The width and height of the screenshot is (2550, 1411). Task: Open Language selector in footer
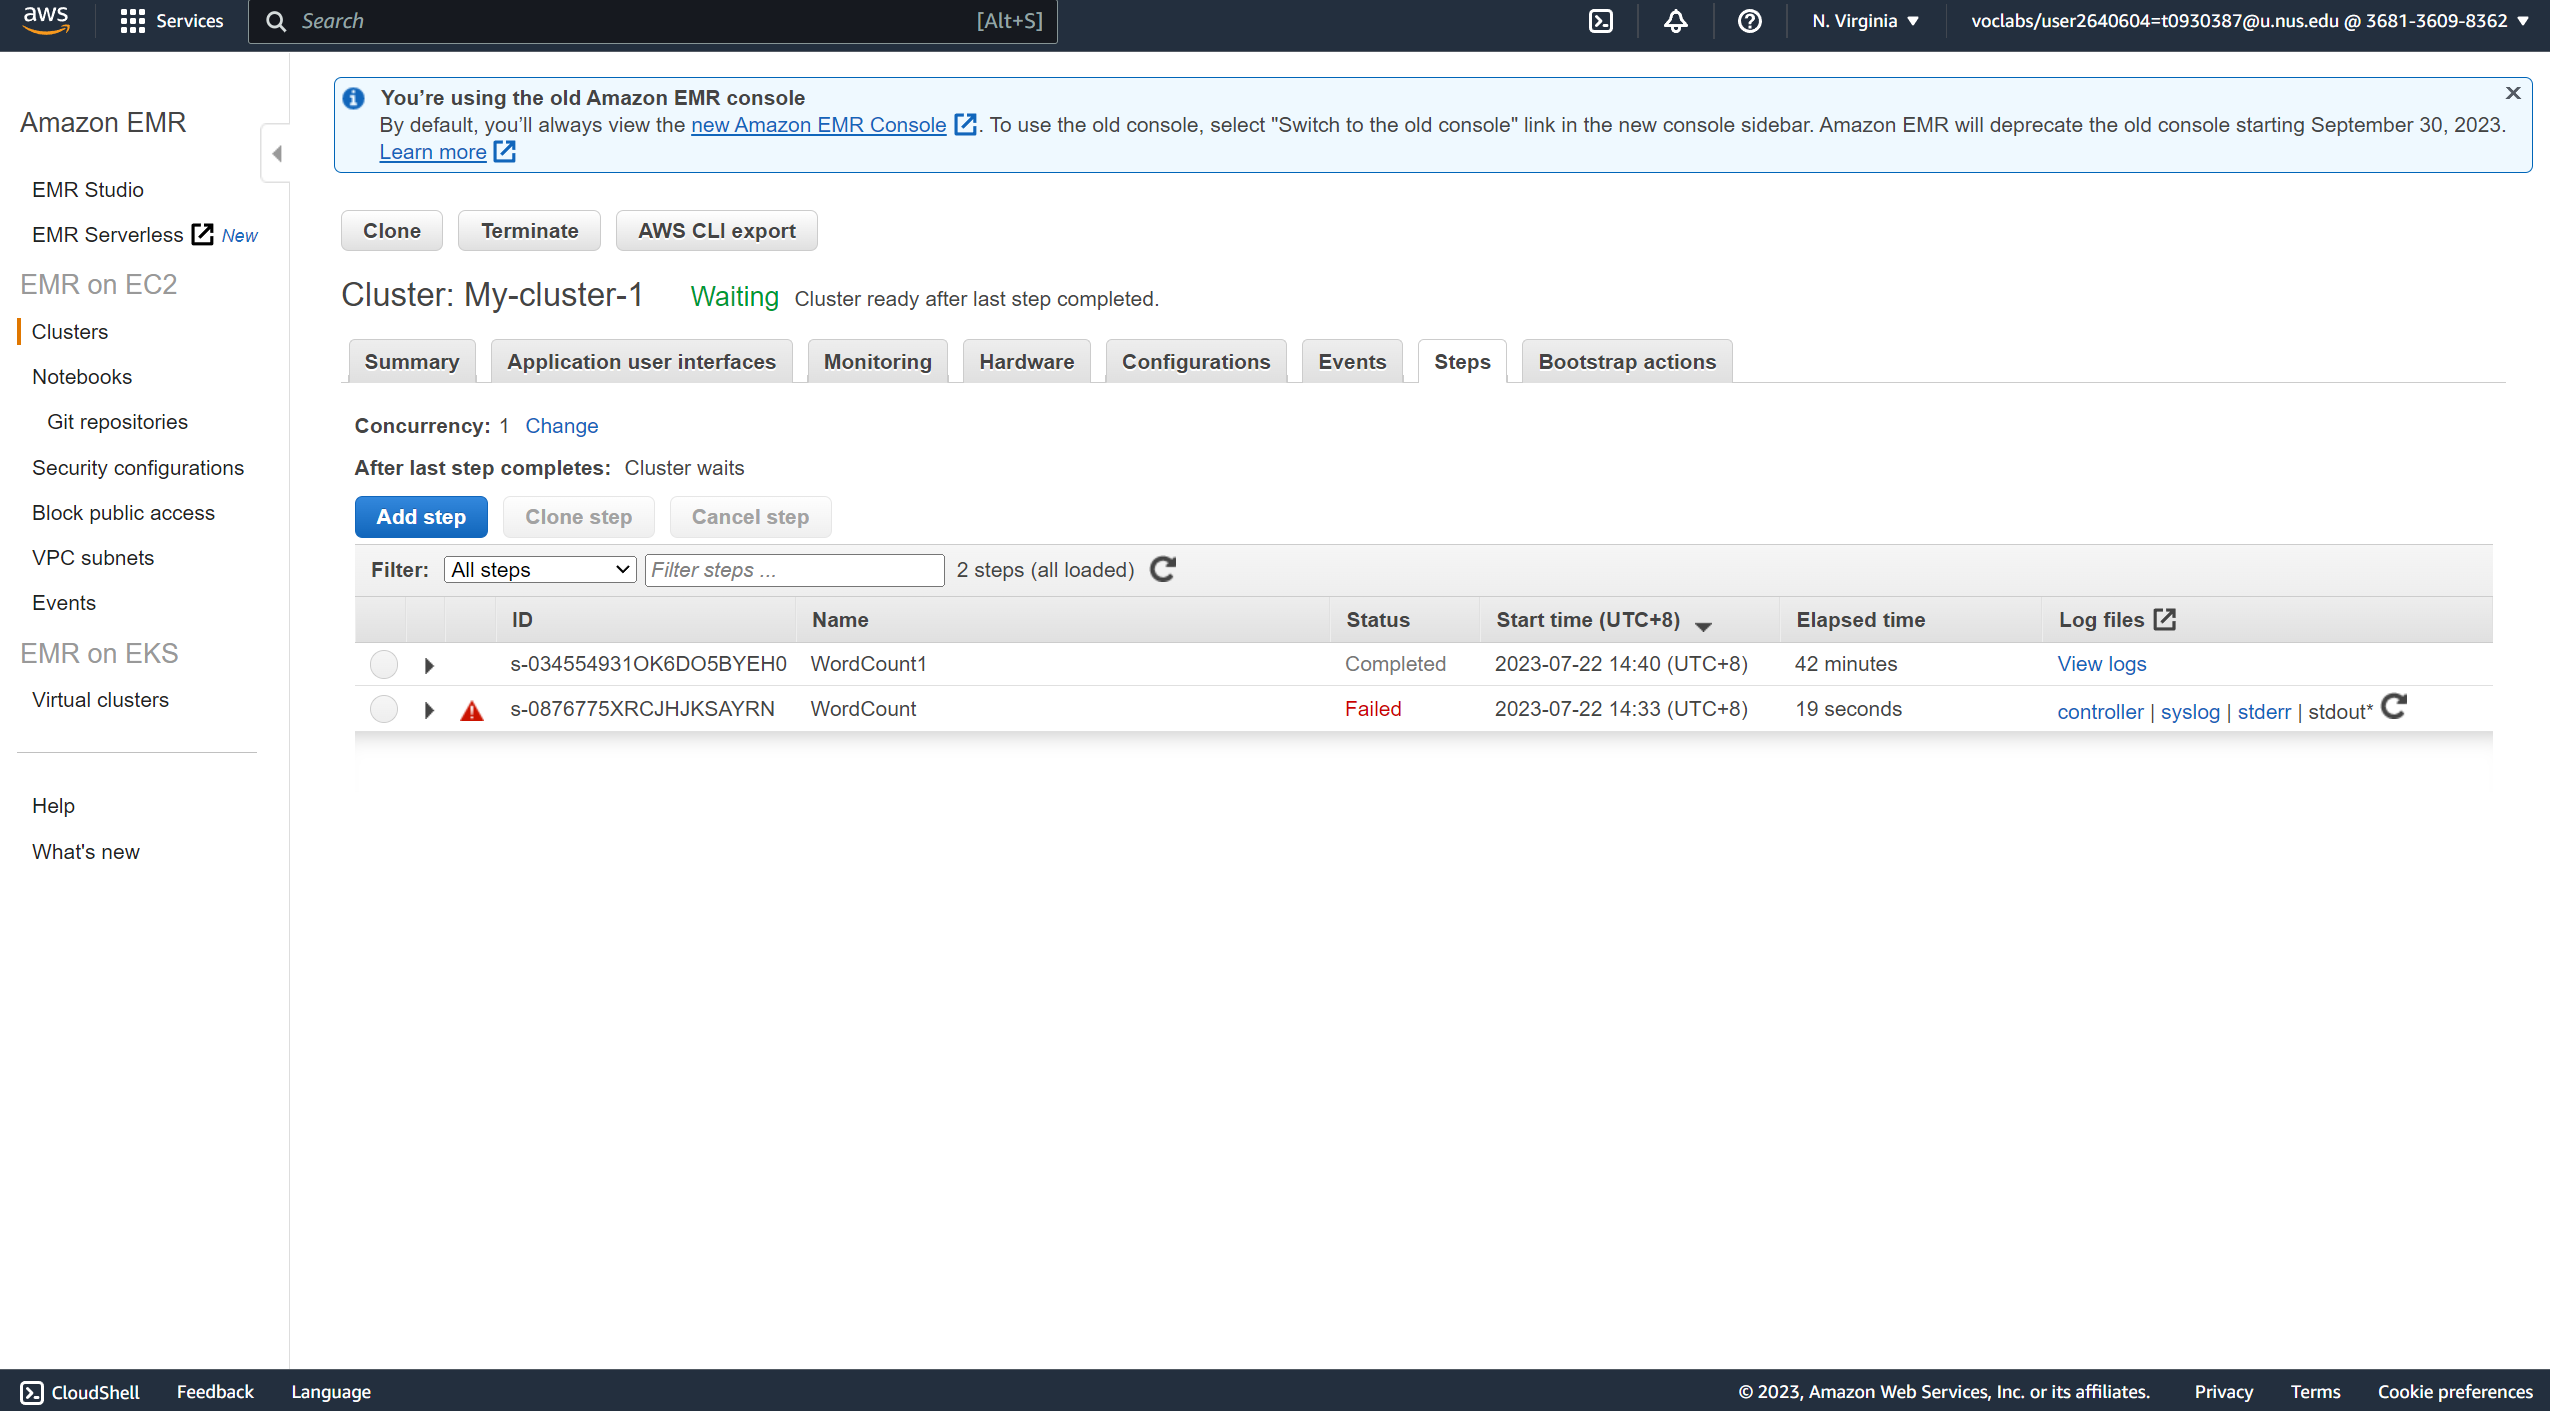click(x=331, y=1392)
